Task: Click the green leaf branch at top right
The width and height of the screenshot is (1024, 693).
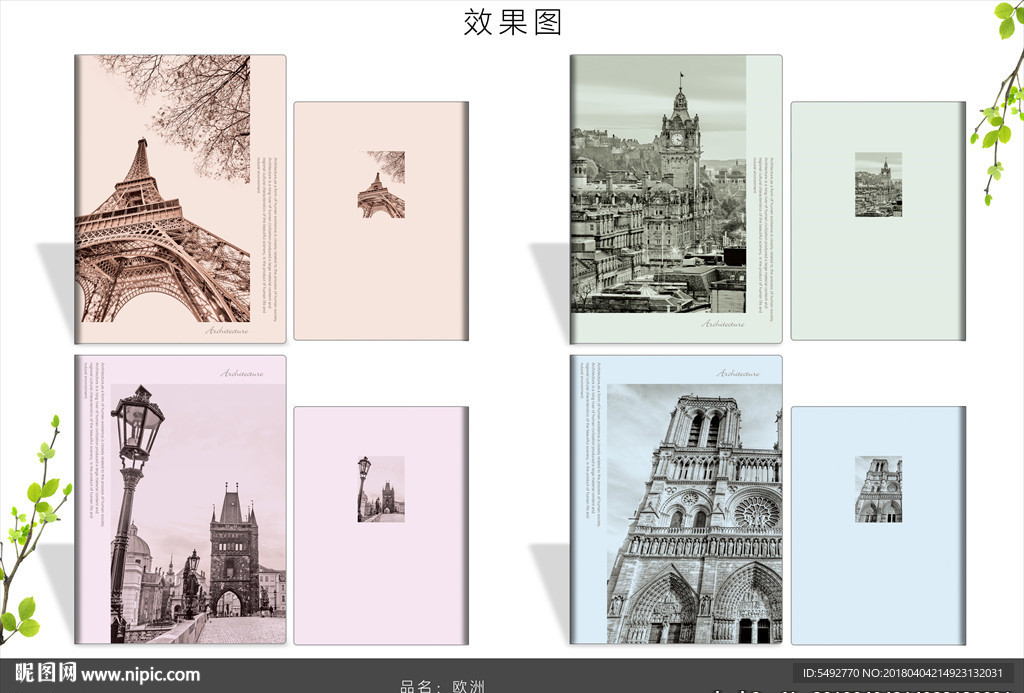Action: 1000,100
